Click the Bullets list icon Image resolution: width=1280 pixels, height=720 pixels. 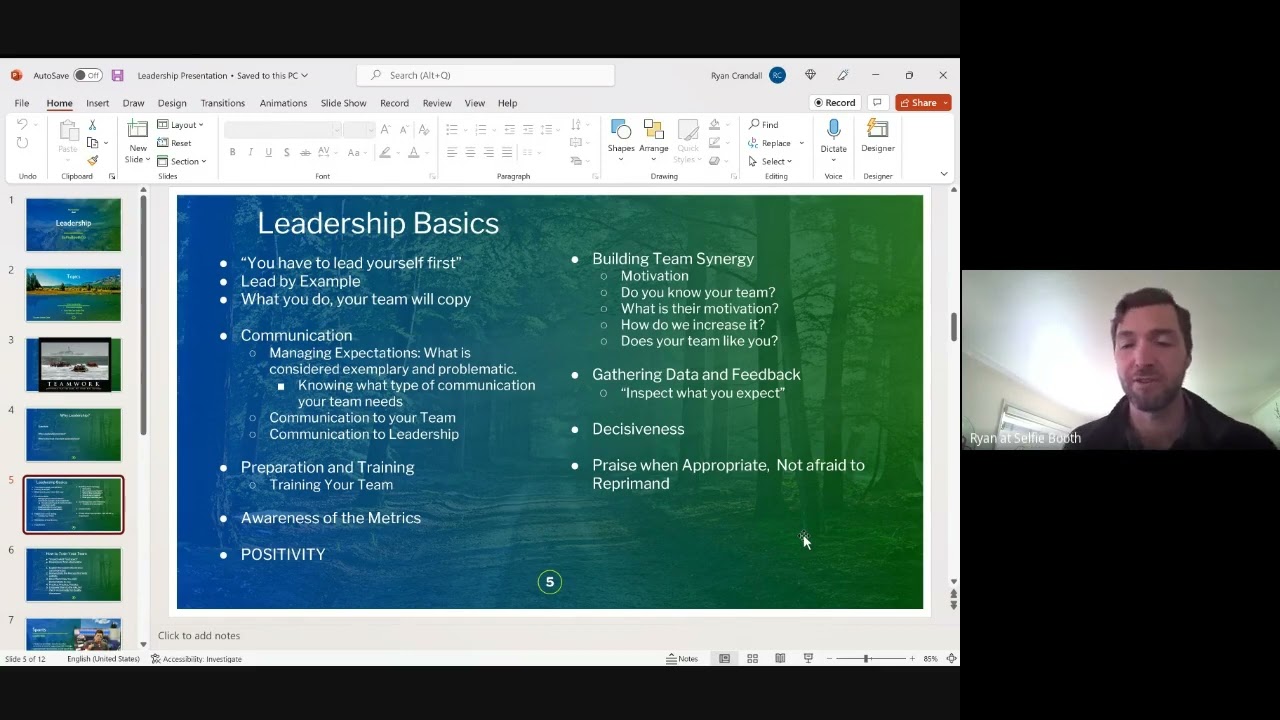tap(454, 129)
